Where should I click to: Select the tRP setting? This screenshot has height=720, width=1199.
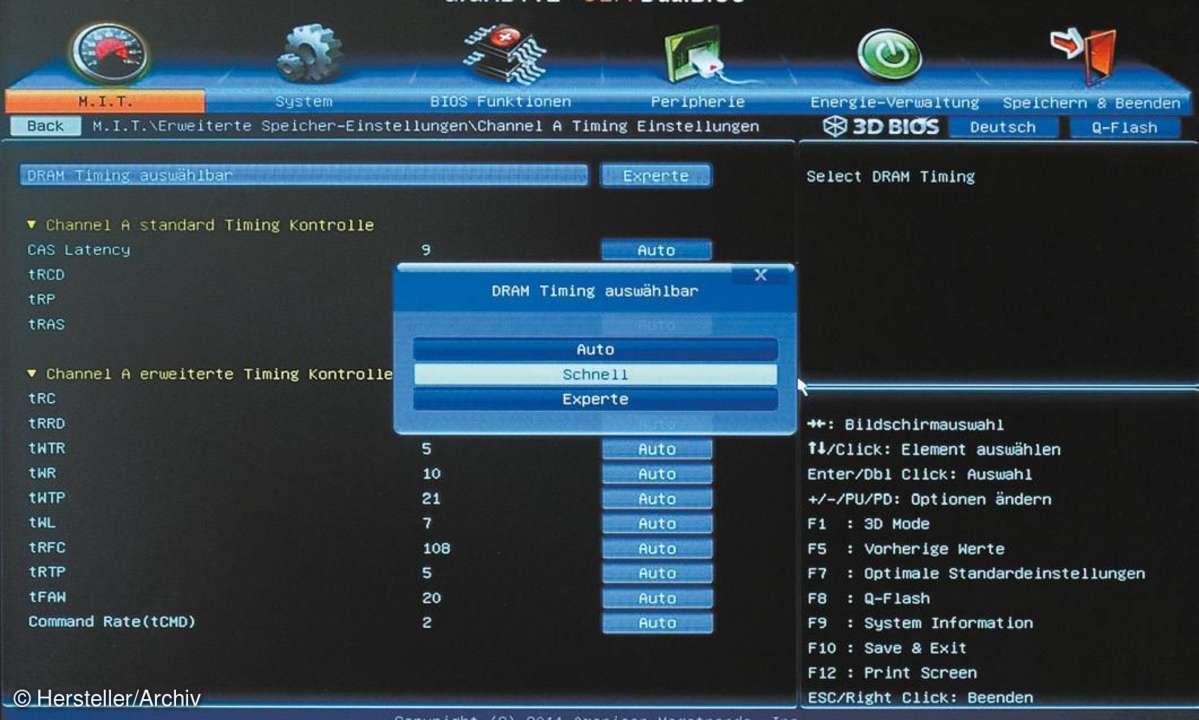(41, 299)
